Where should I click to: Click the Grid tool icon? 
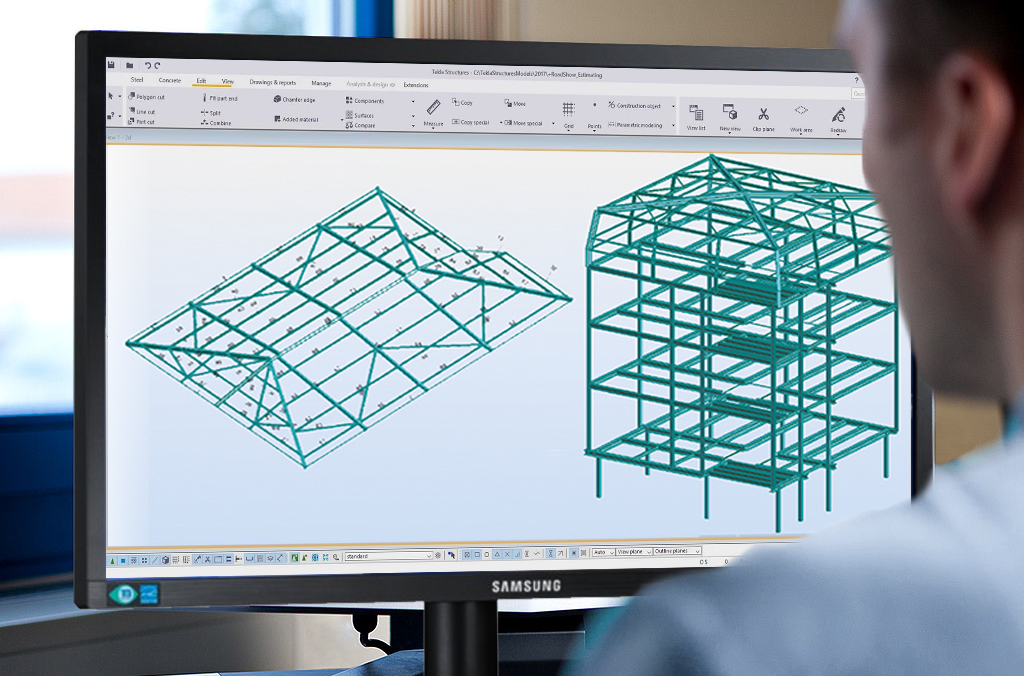(x=568, y=110)
